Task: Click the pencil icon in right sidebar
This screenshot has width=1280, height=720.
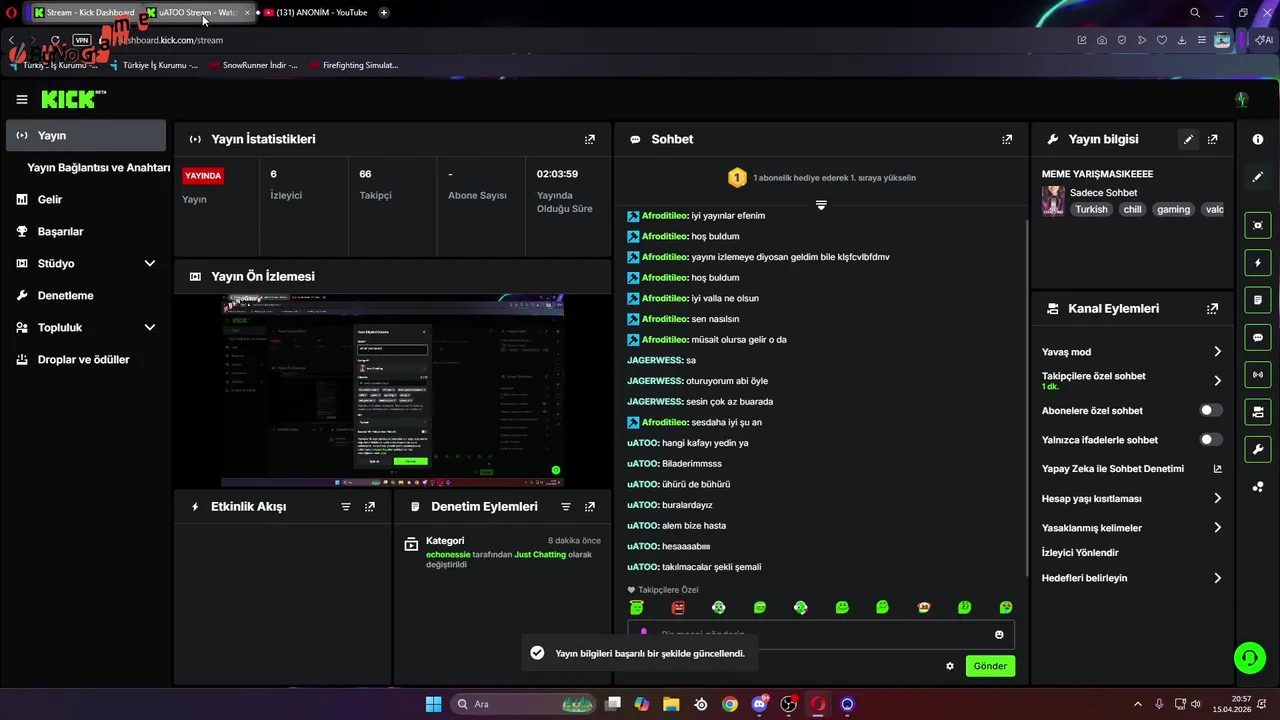Action: click(1258, 176)
